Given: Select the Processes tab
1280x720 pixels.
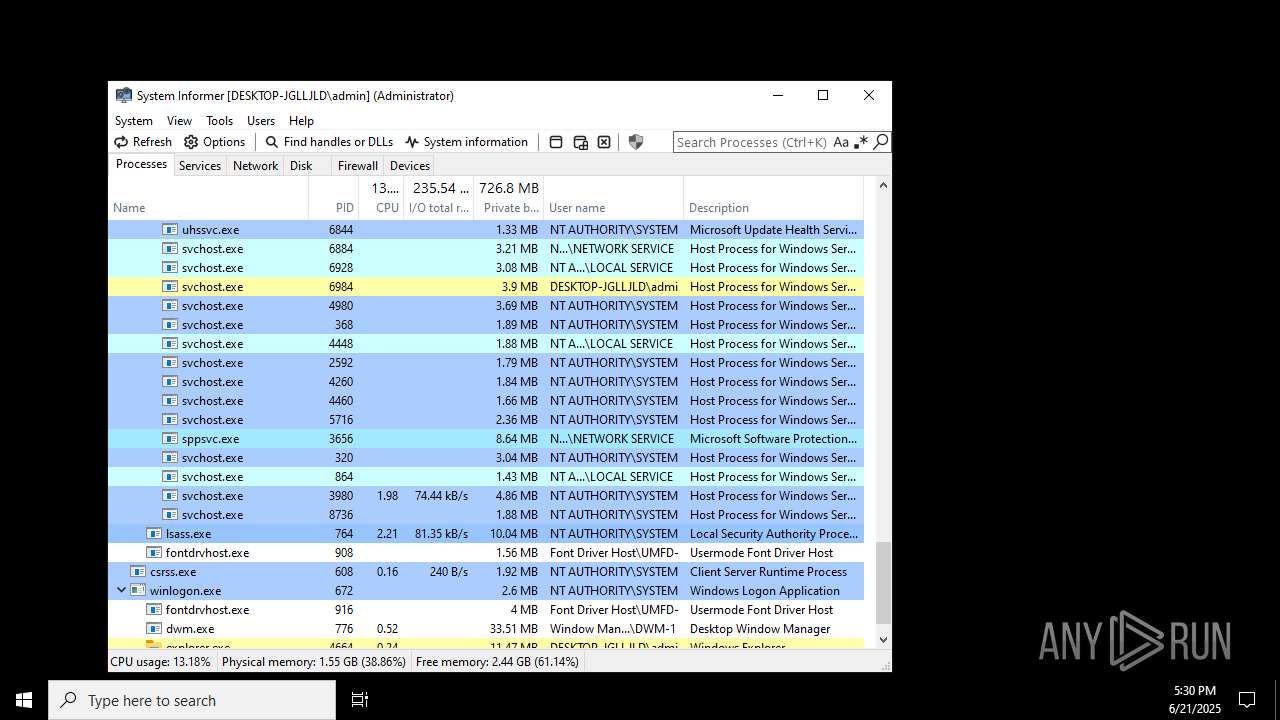Looking at the screenshot, I should click(141, 164).
